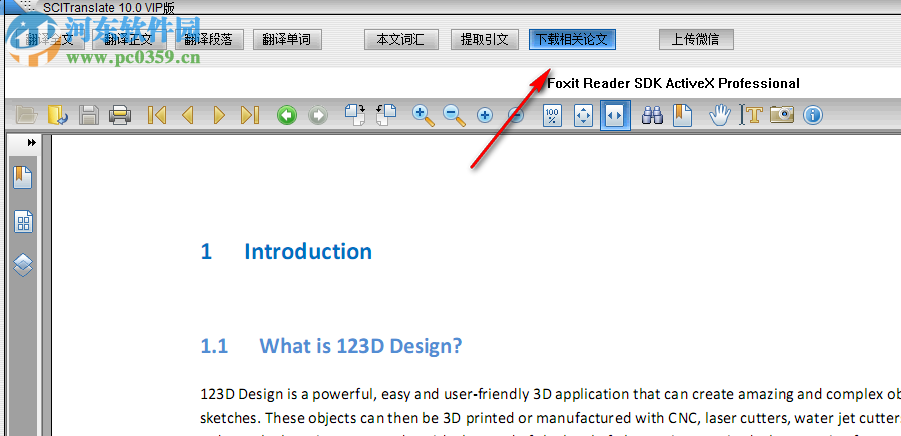901x436 pixels.
Task: Click the 翻译全文 button
Action: coord(49,39)
